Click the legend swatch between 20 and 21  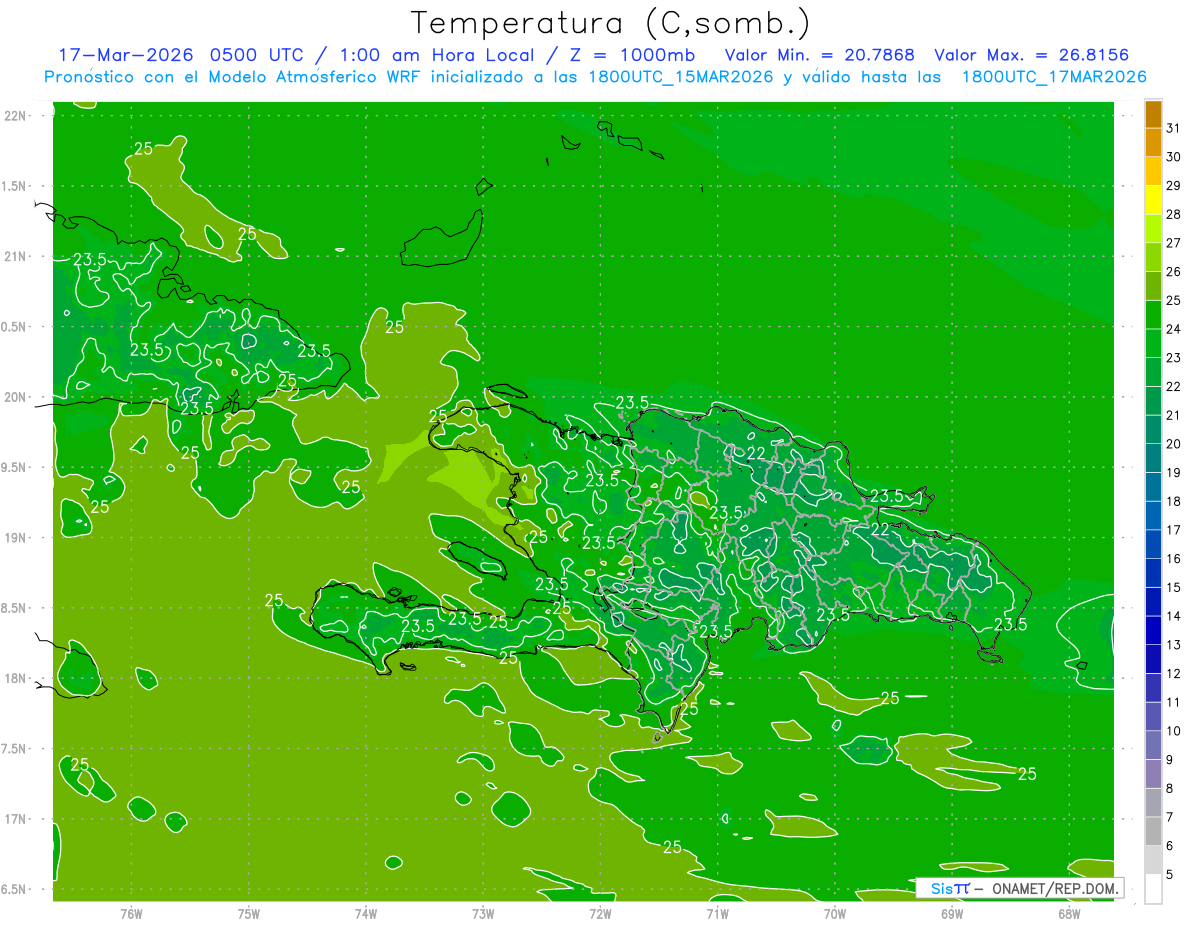[x=1153, y=430]
